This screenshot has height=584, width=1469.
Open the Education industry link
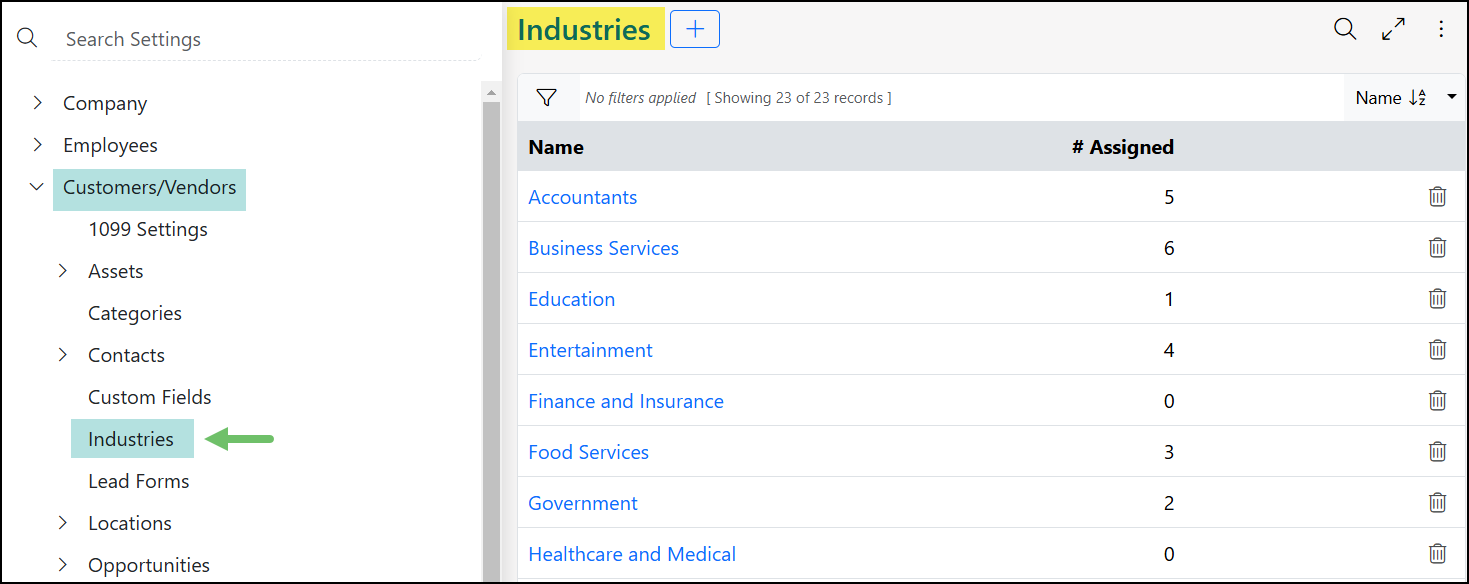[572, 299]
